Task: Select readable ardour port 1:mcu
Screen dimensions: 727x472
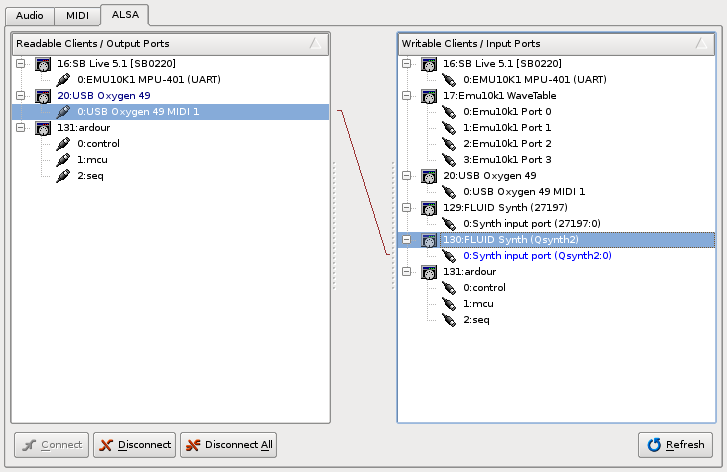Action: 92,159
